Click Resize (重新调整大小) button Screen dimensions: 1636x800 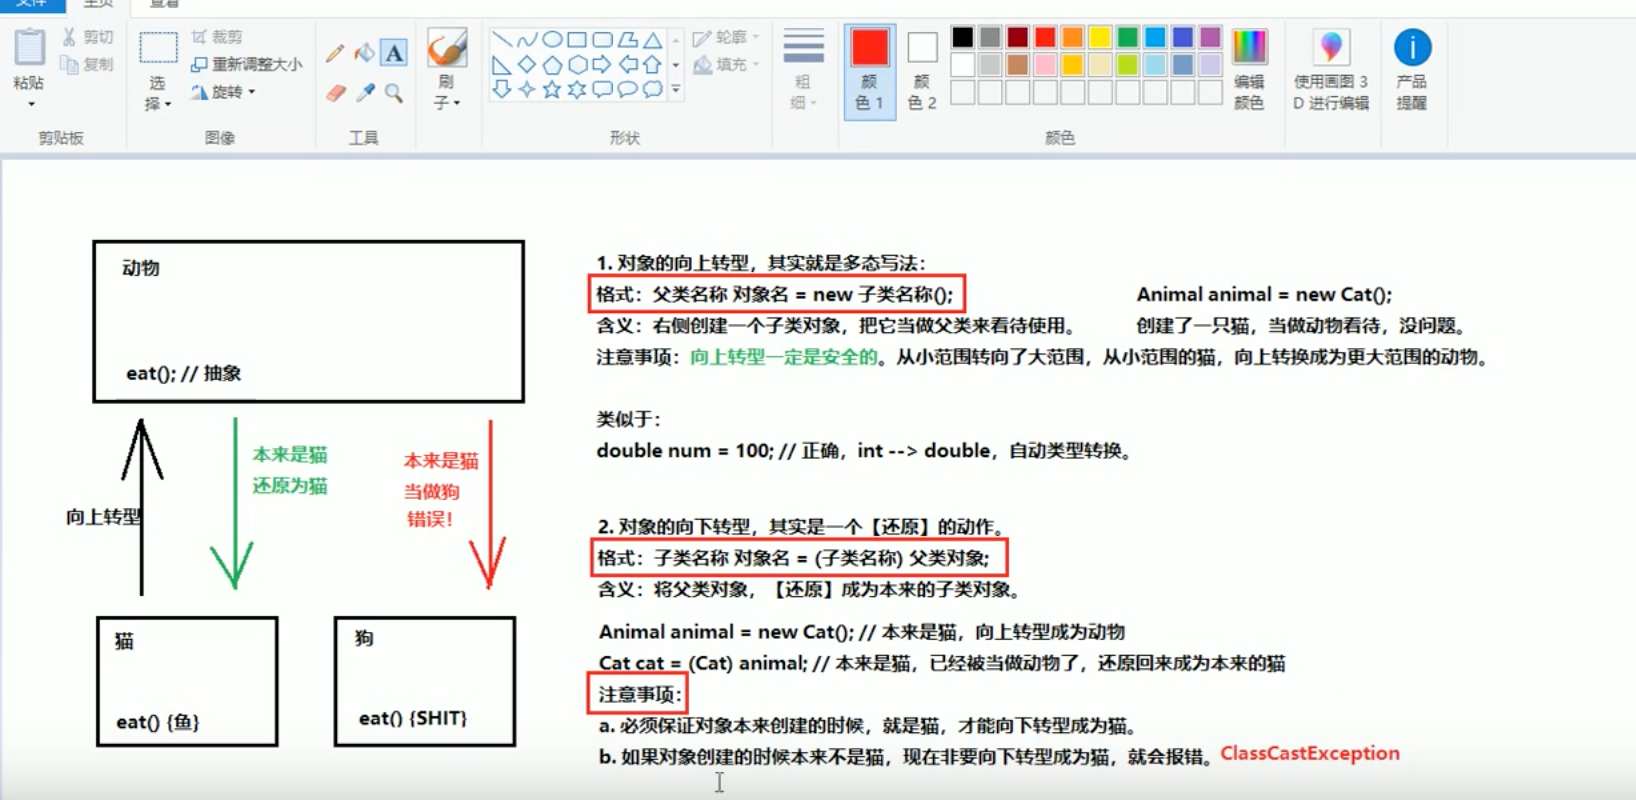pyautogui.click(x=247, y=64)
